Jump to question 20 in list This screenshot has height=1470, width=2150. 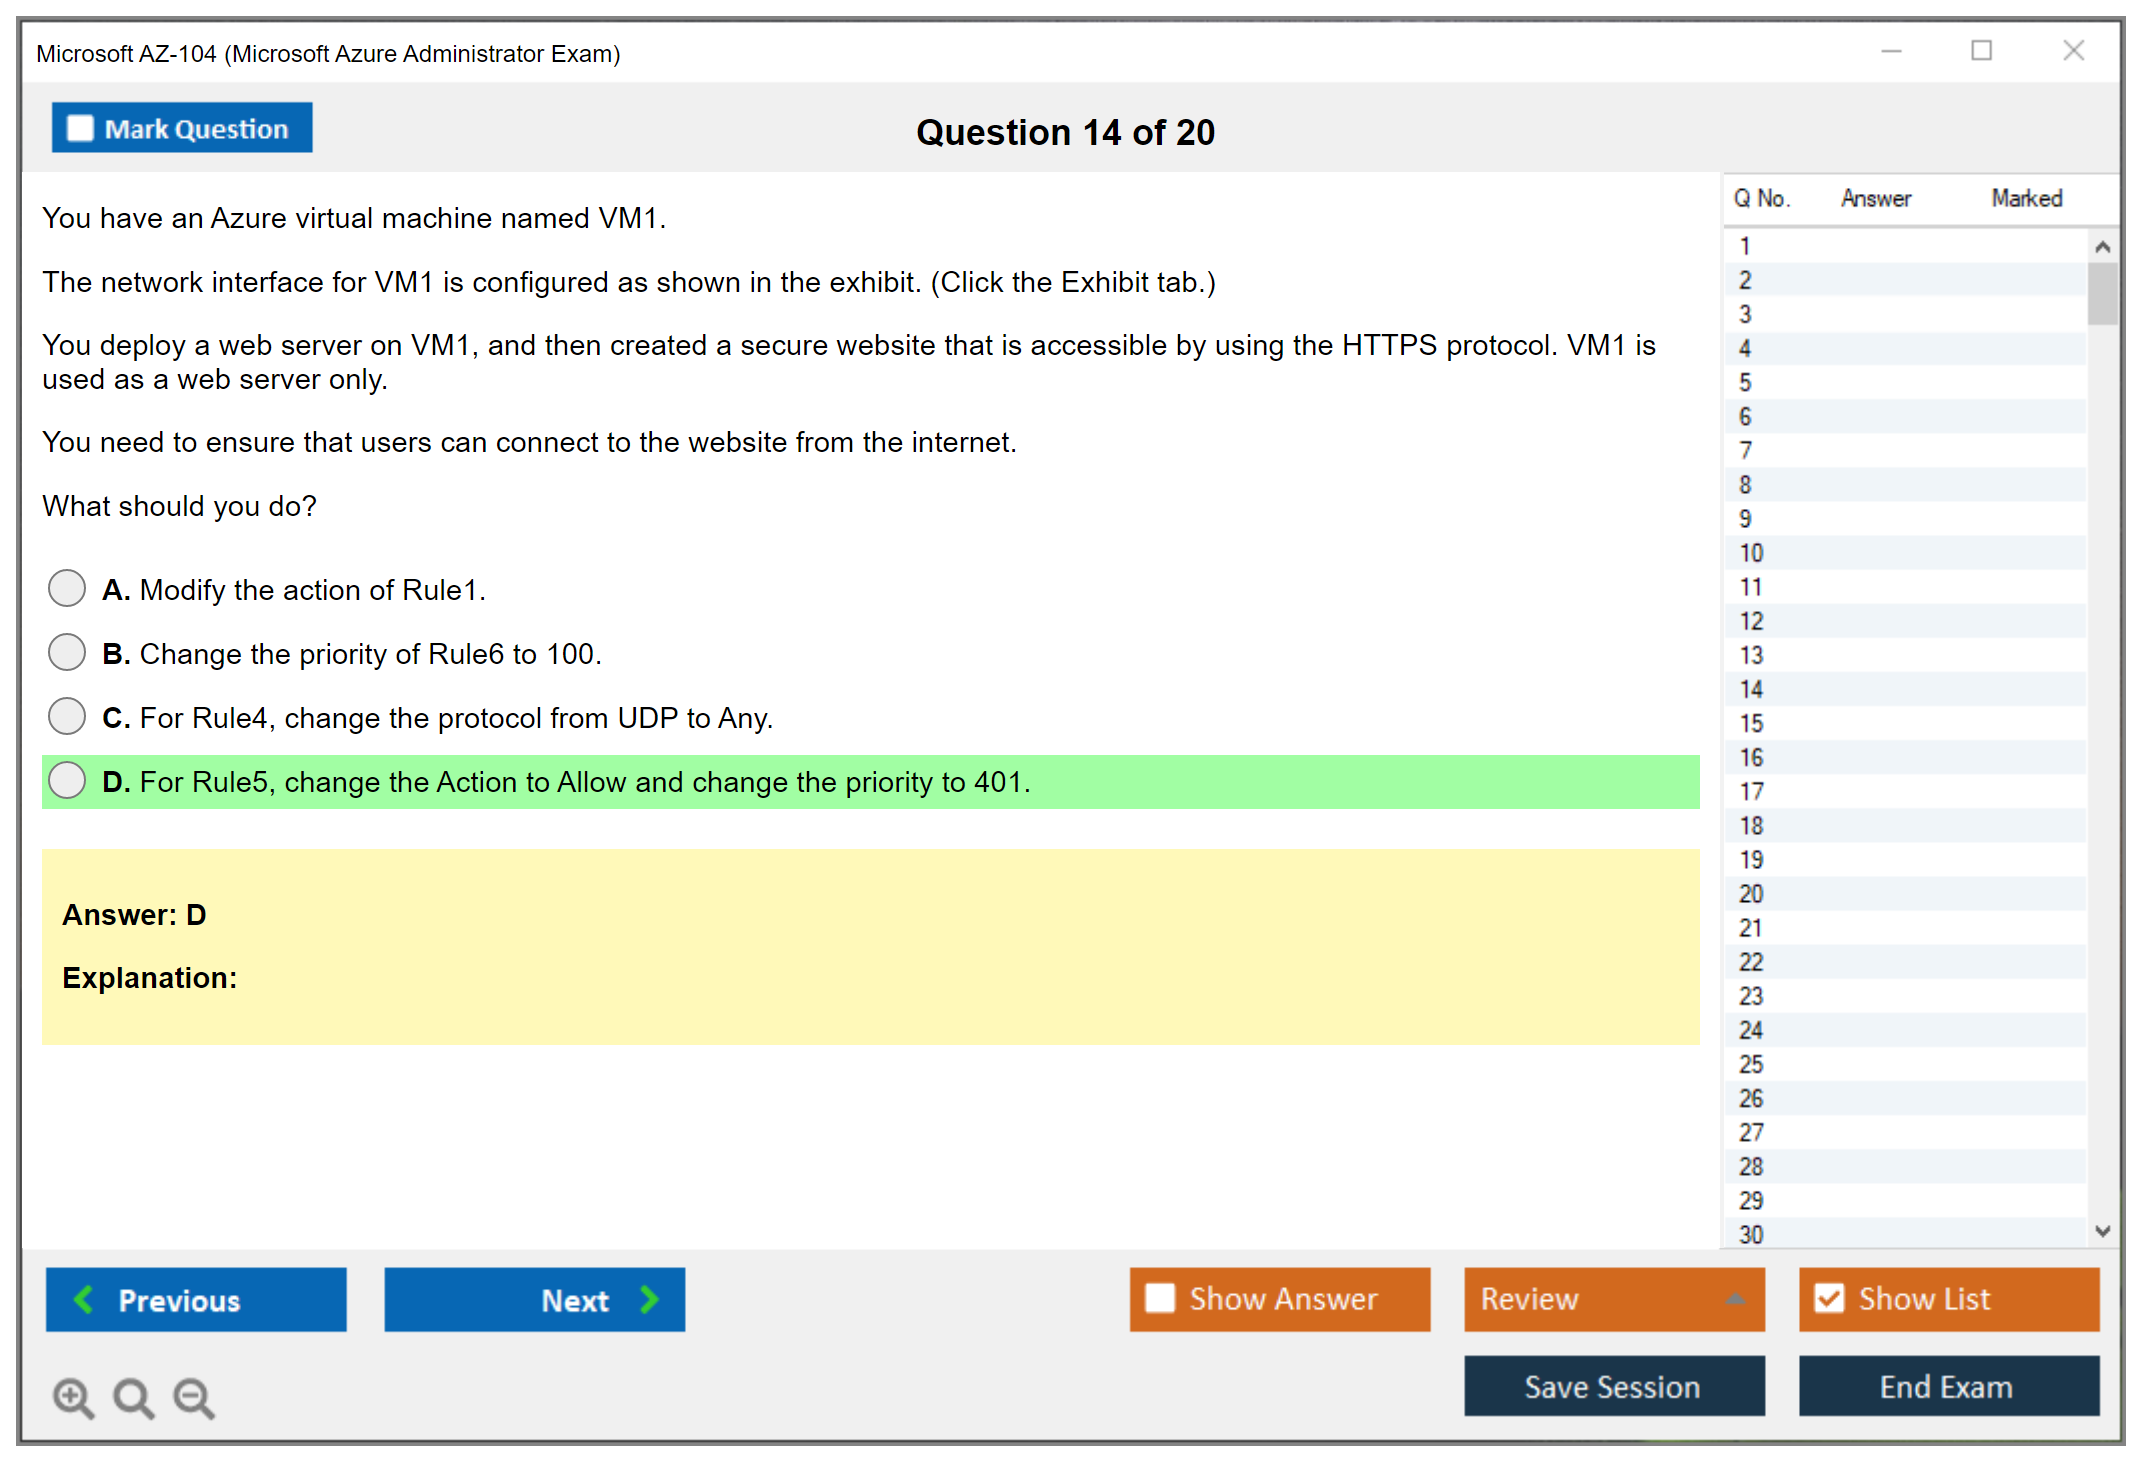coord(1751,893)
